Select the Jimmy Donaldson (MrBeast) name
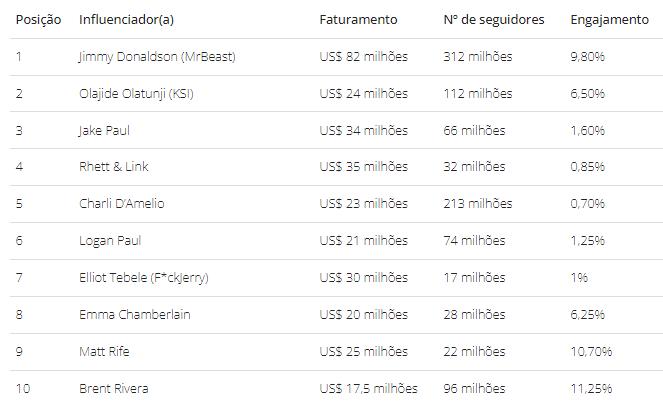Viewport: 663px width, 403px height. click(x=157, y=57)
